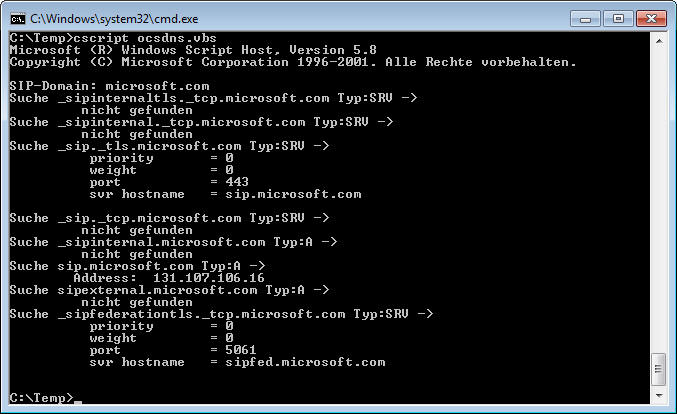Click the scrollbar down arrow

point(659,395)
